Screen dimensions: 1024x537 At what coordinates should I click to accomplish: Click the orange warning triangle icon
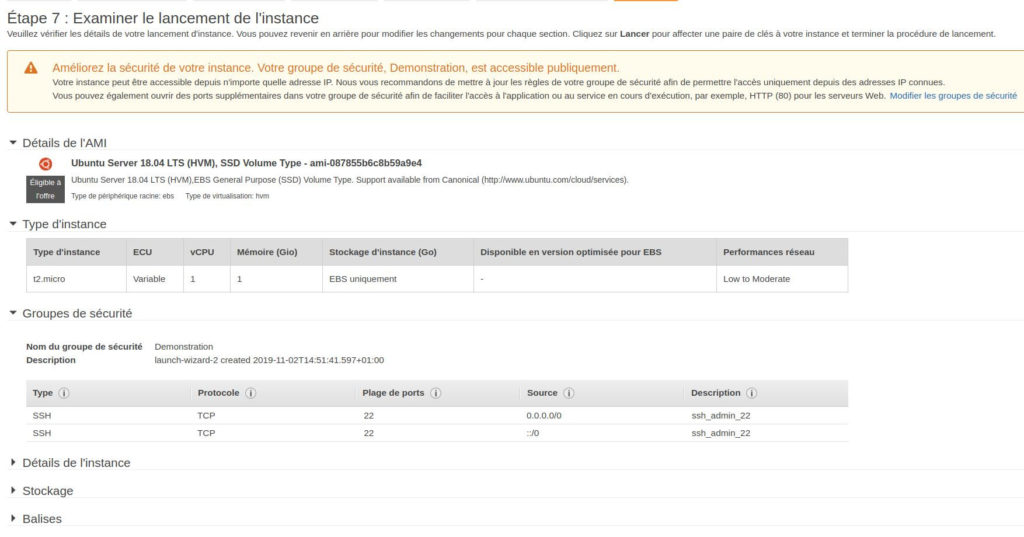(x=31, y=68)
